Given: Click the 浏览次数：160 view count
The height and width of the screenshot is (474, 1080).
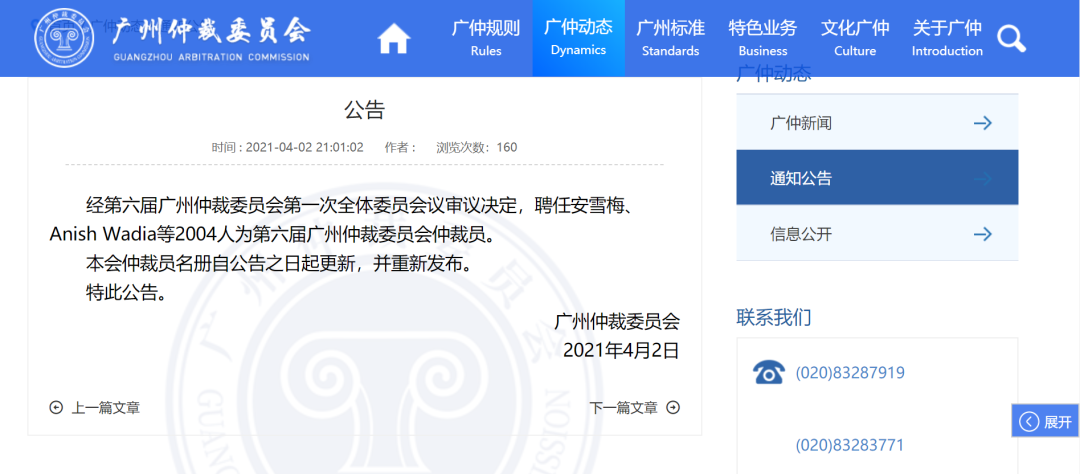Looking at the screenshot, I should pos(477,147).
